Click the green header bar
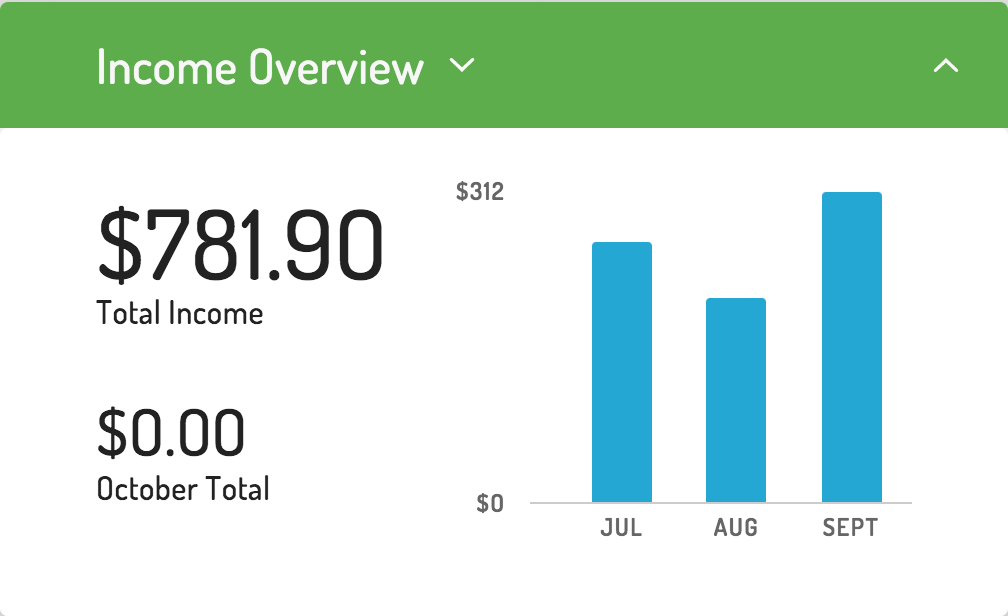This screenshot has width=1008, height=616. coord(504,64)
